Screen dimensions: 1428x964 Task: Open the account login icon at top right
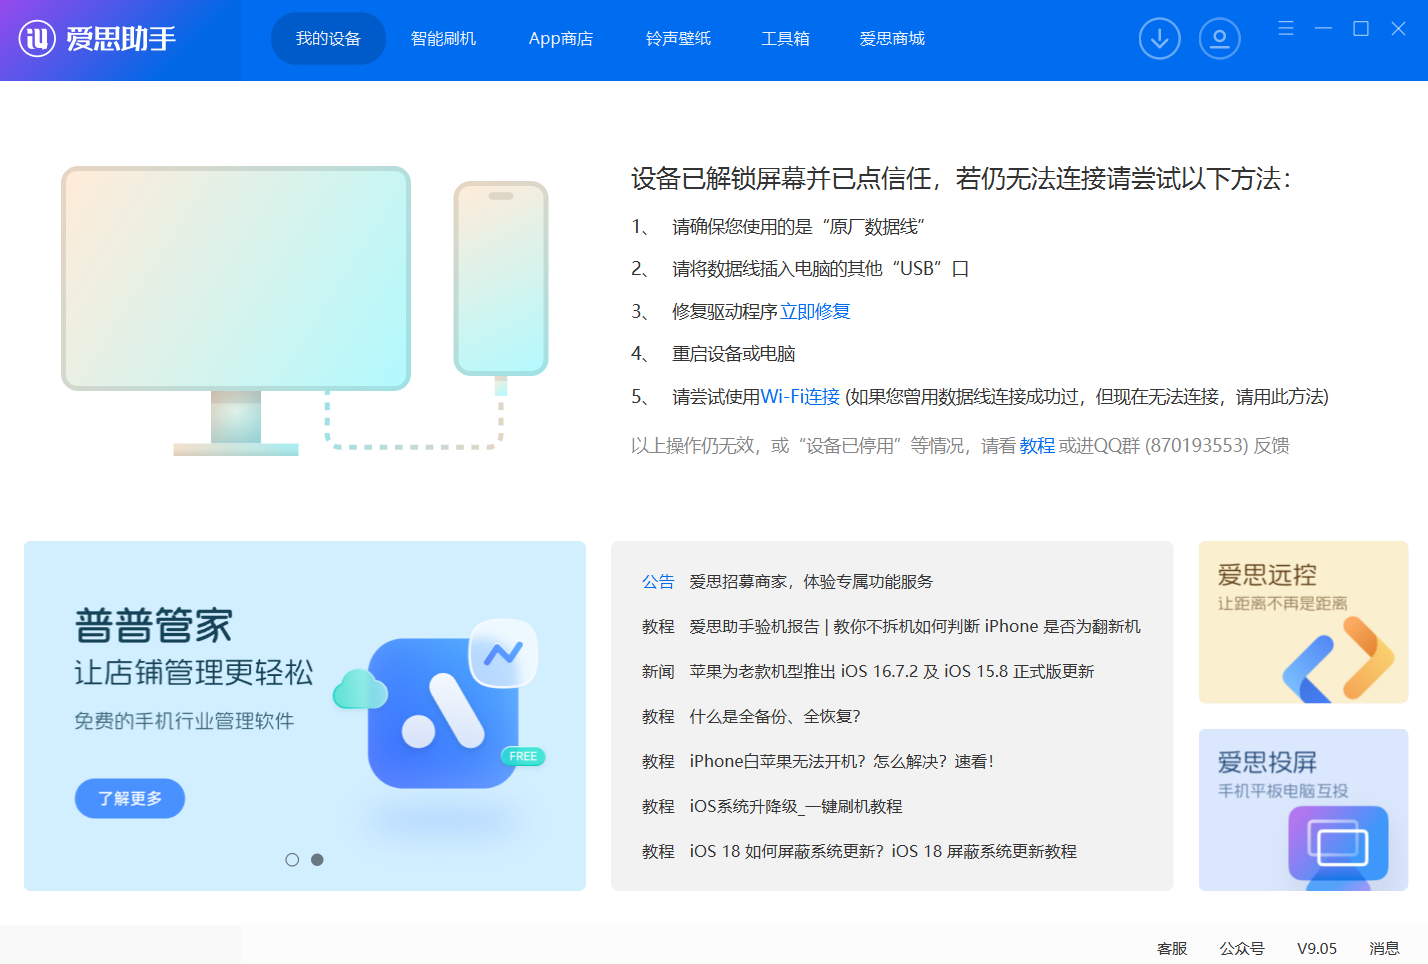1219,38
